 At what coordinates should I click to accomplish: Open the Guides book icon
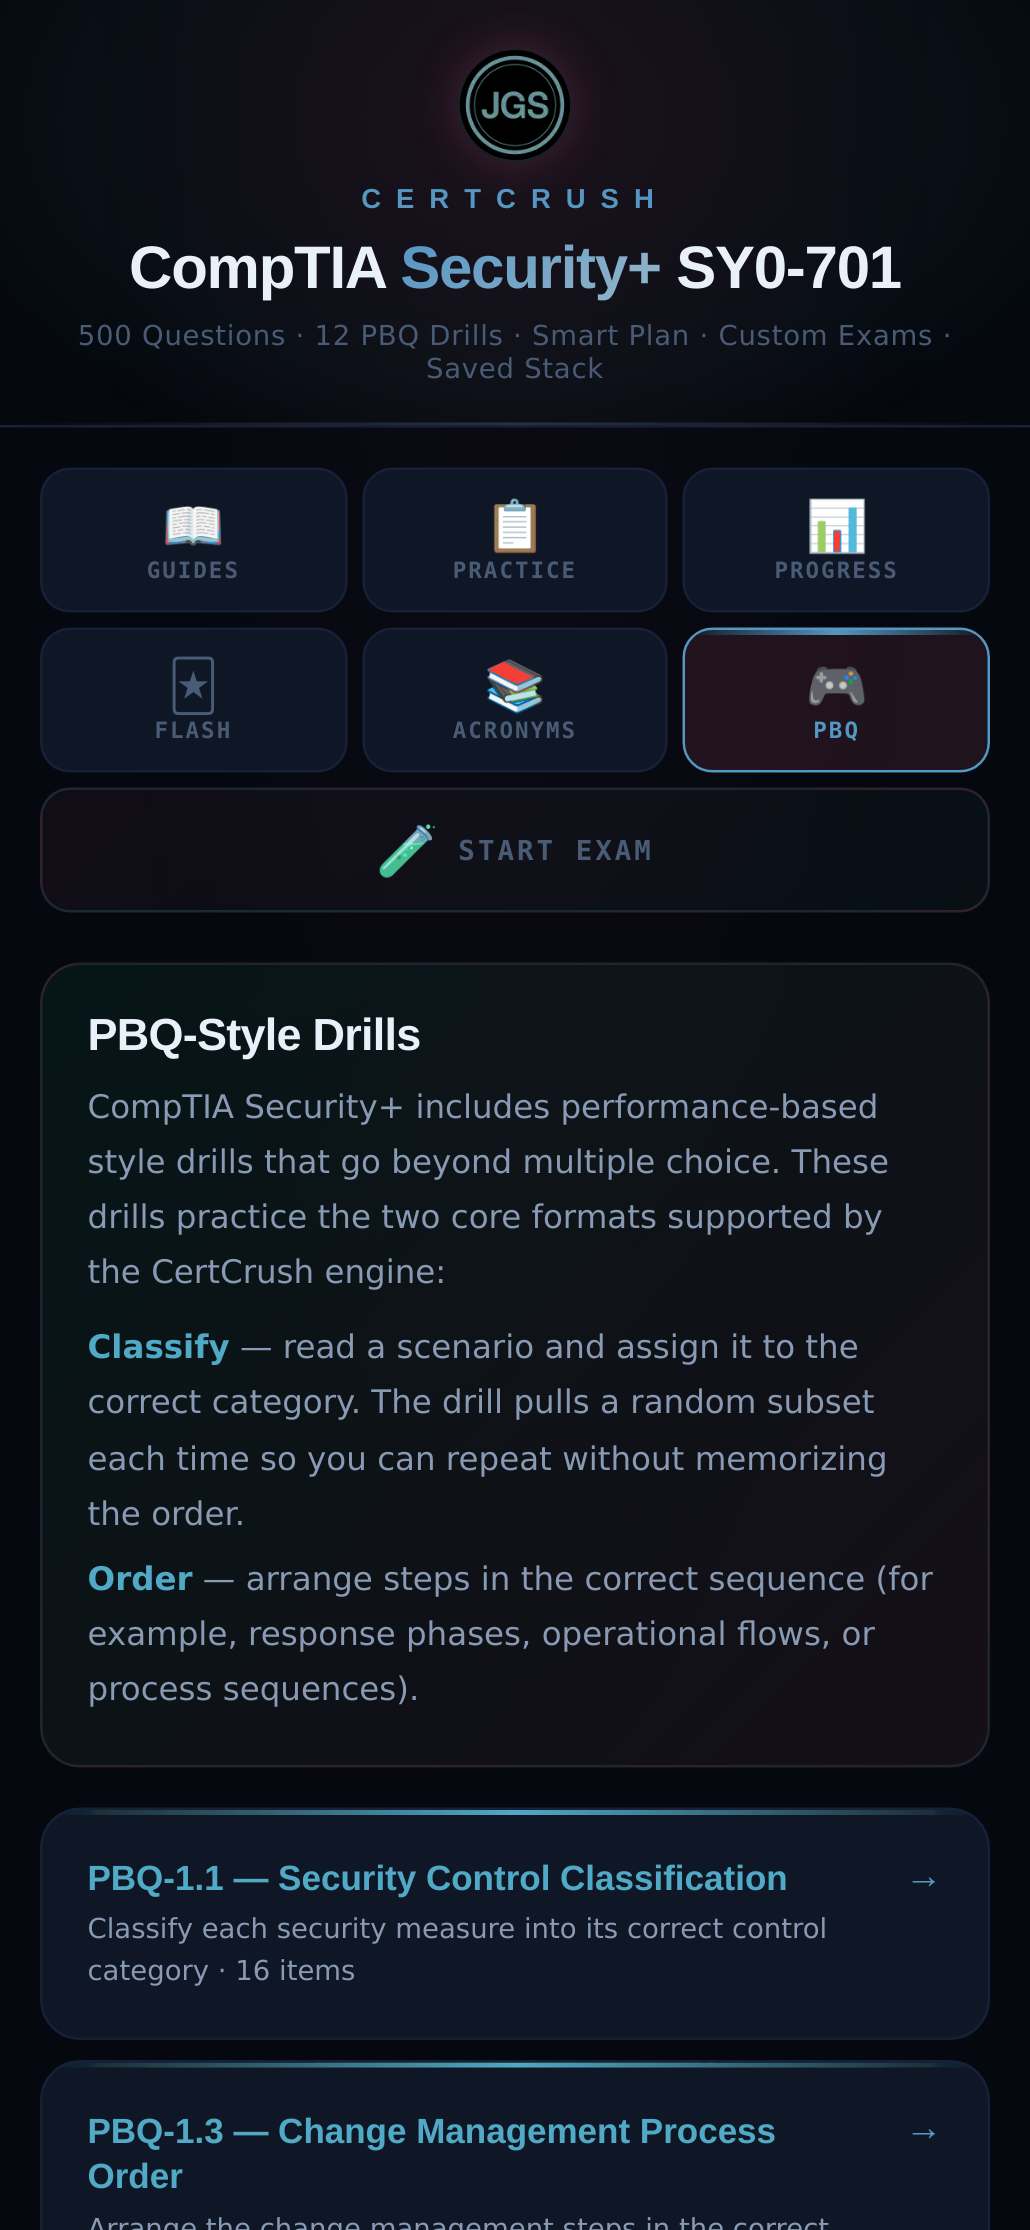click(193, 525)
